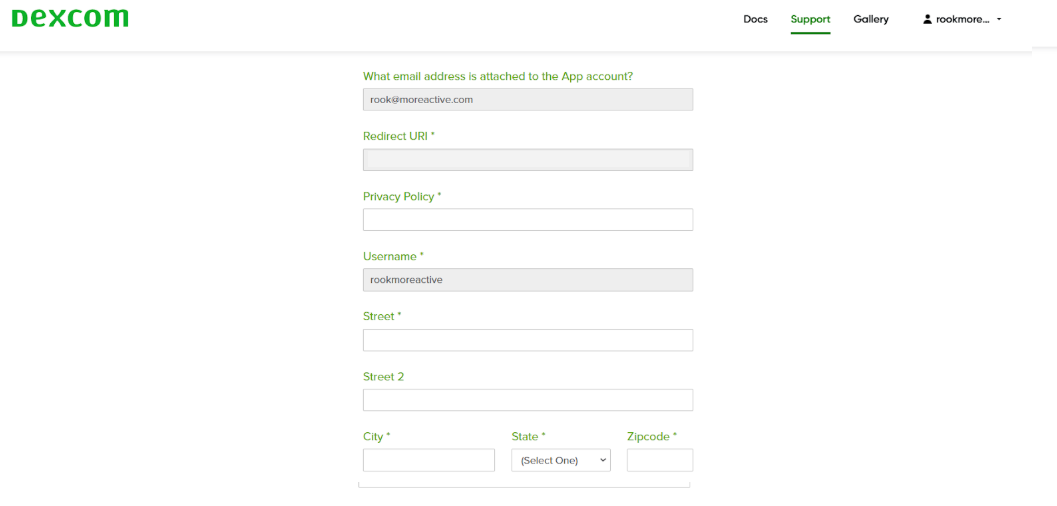1057x506 pixels.
Task: Open the rookmore account name menu
Action: [962, 19]
